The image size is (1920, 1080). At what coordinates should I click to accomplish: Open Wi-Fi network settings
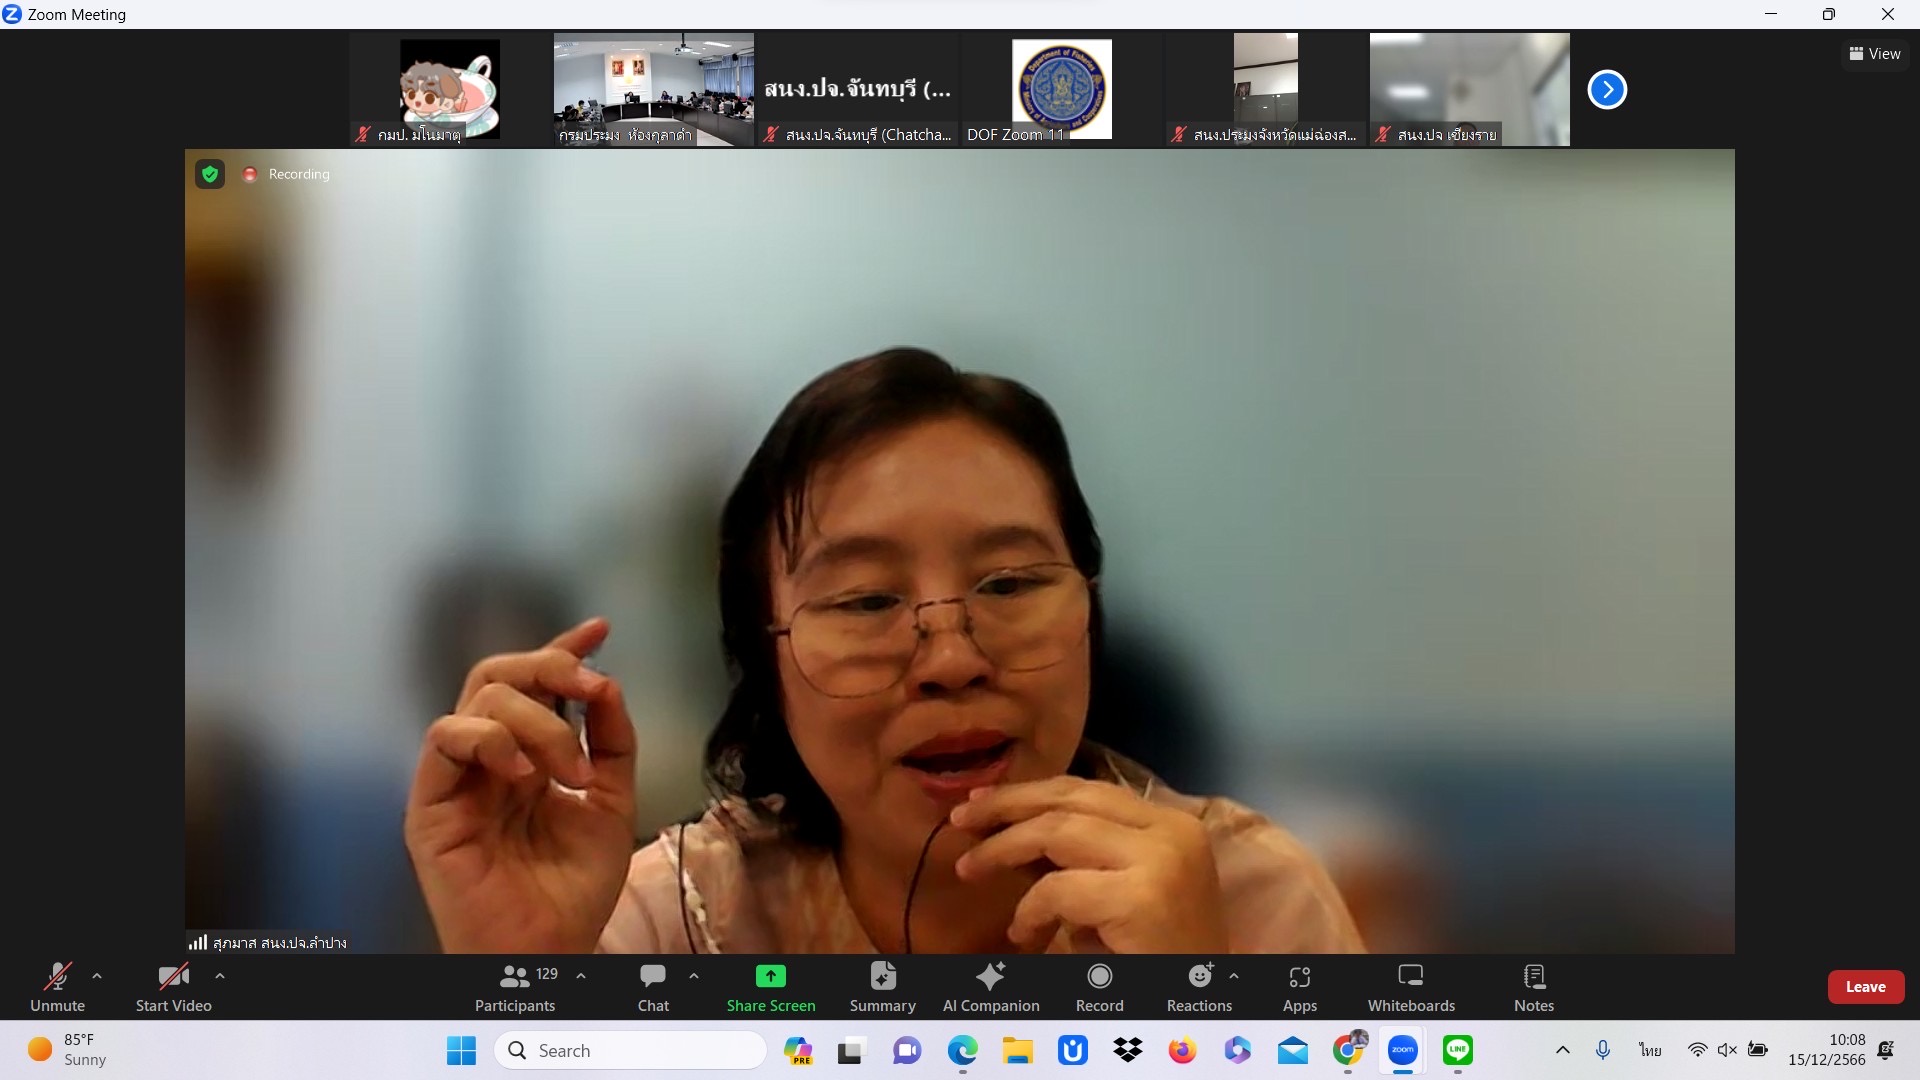[1697, 1050]
